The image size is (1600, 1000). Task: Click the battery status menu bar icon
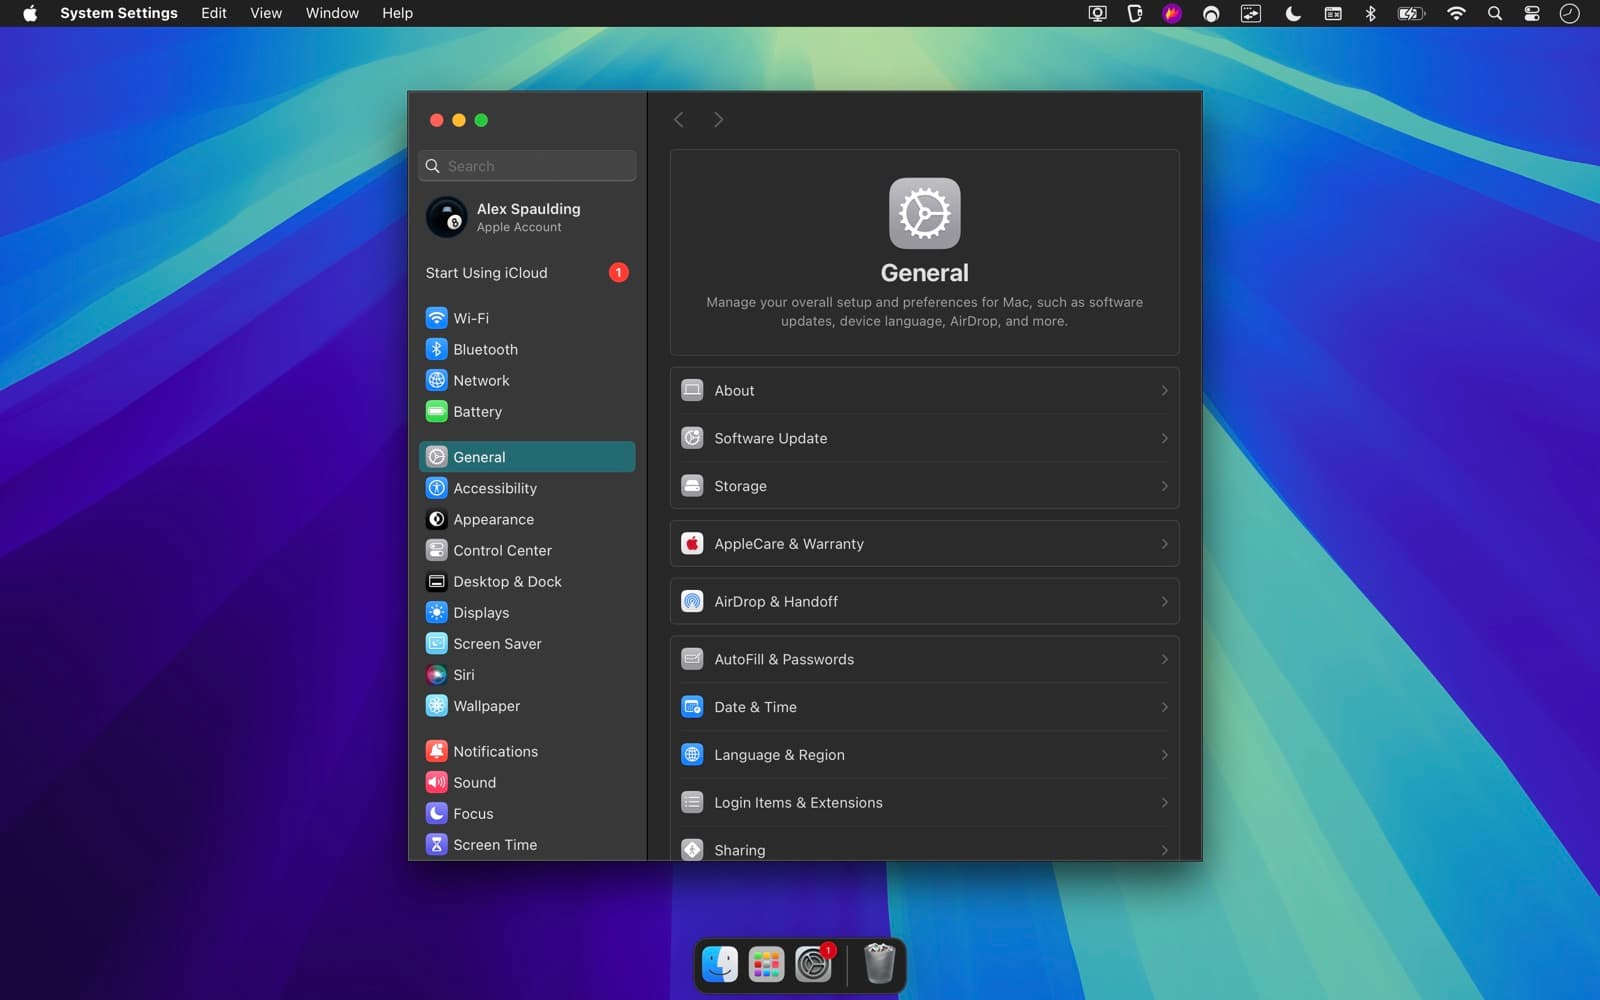(x=1410, y=13)
